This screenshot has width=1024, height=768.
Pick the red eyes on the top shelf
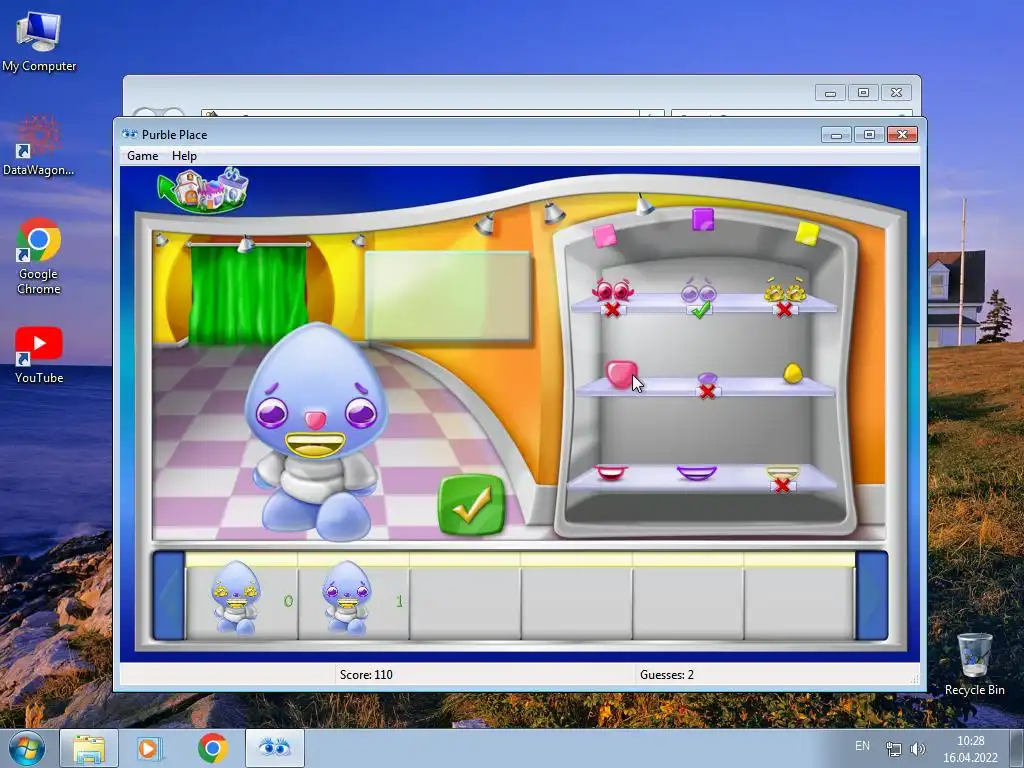coord(612,289)
